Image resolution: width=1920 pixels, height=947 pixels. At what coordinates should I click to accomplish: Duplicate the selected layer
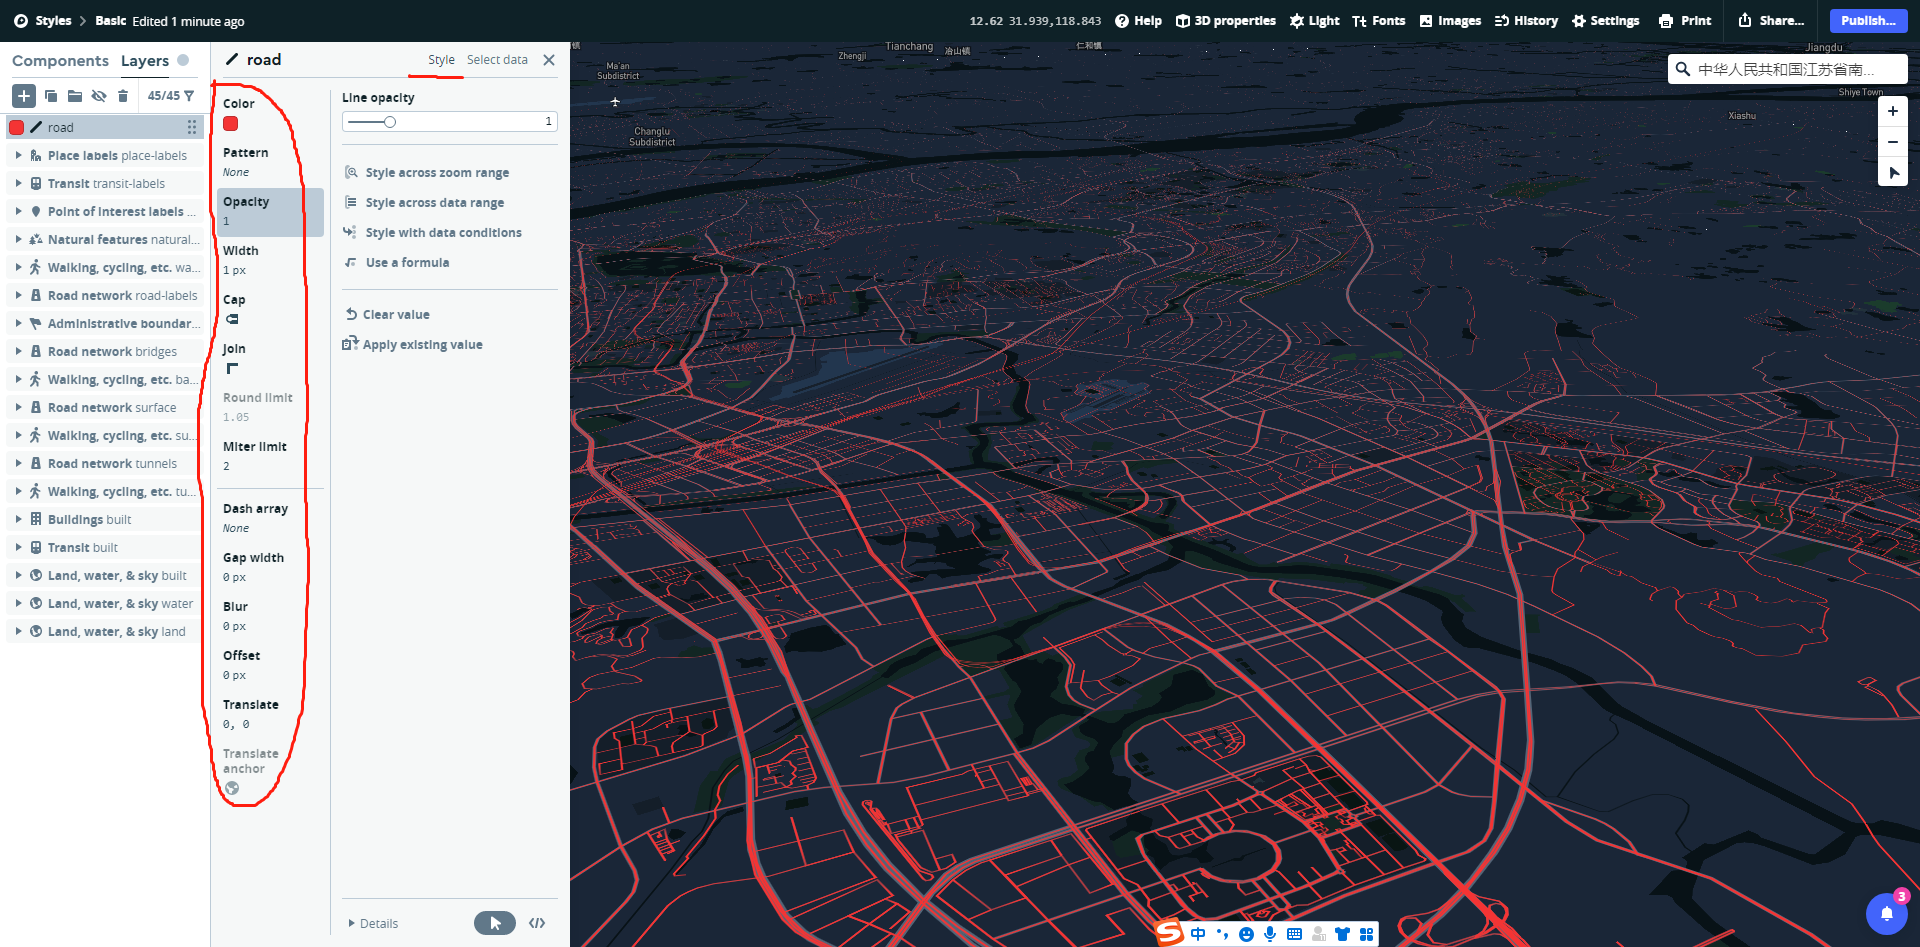tap(51, 96)
